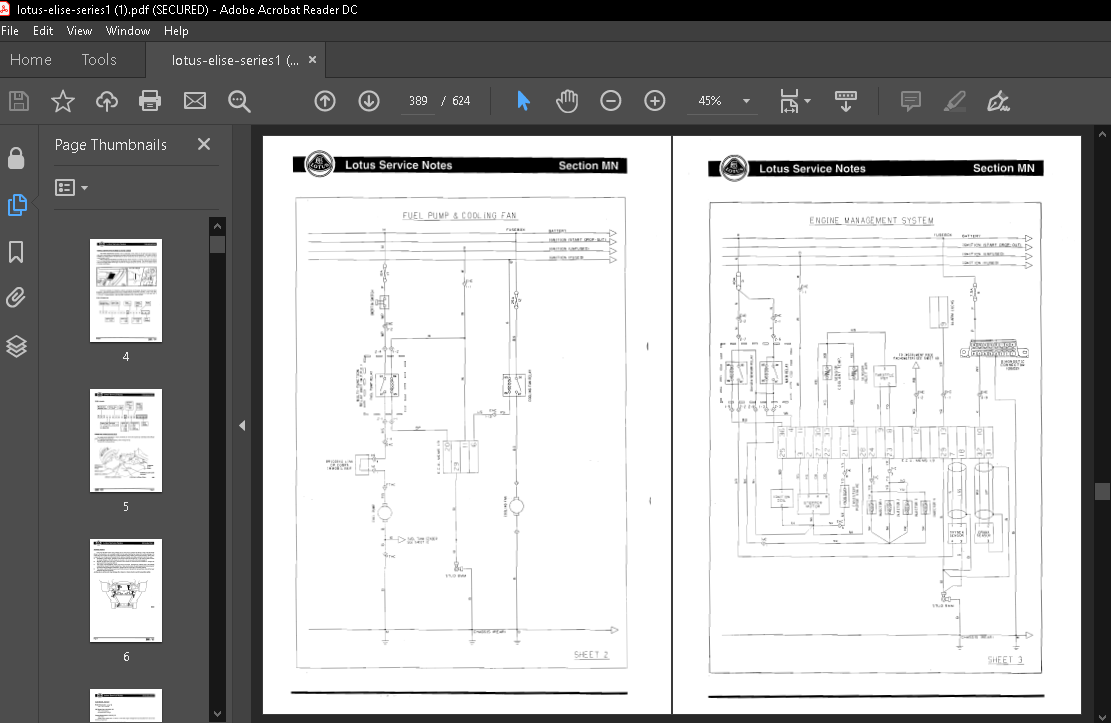This screenshot has height=723, width=1111.
Task: Activate the selection arrow tool
Action: tap(524, 101)
